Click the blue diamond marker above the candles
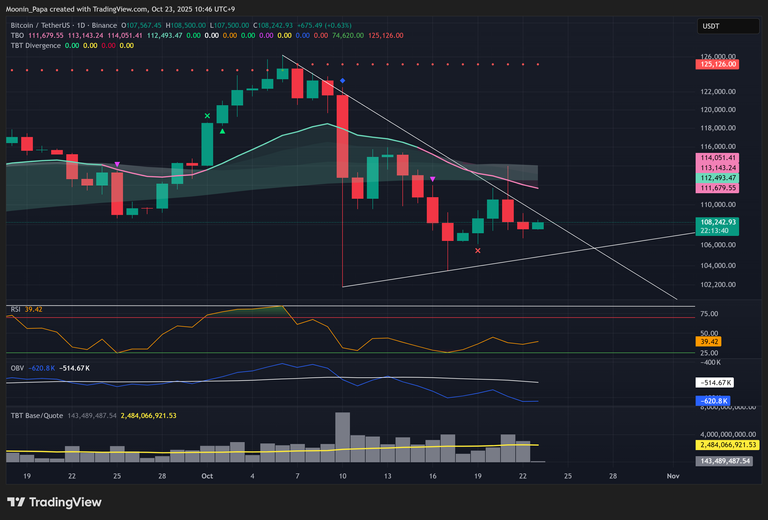The image size is (768, 520). (342, 80)
